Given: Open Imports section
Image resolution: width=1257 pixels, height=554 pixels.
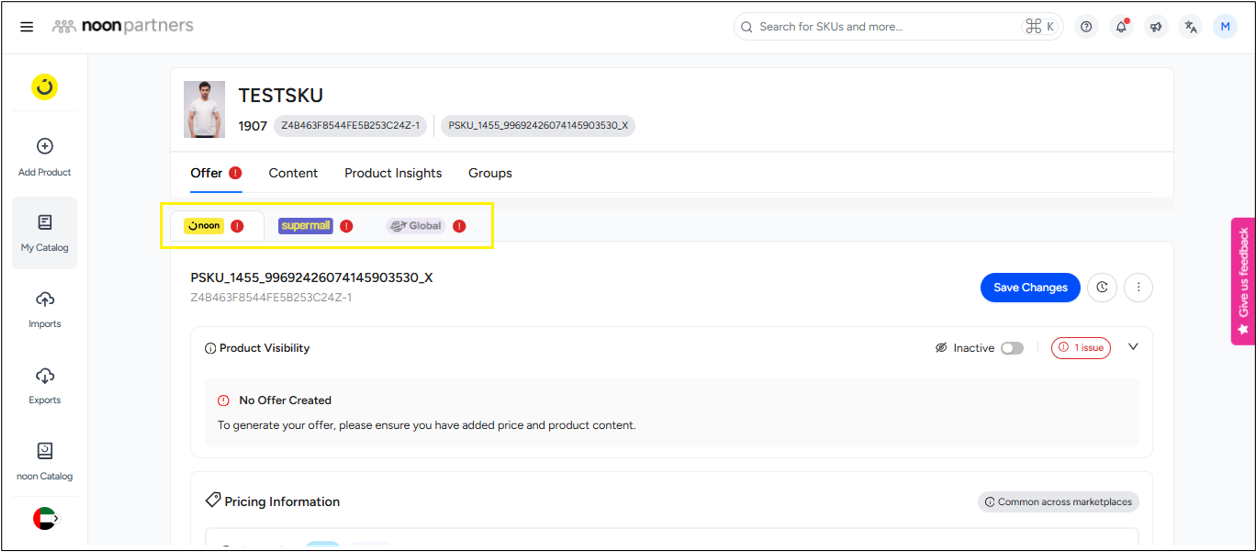Looking at the screenshot, I should (x=44, y=309).
